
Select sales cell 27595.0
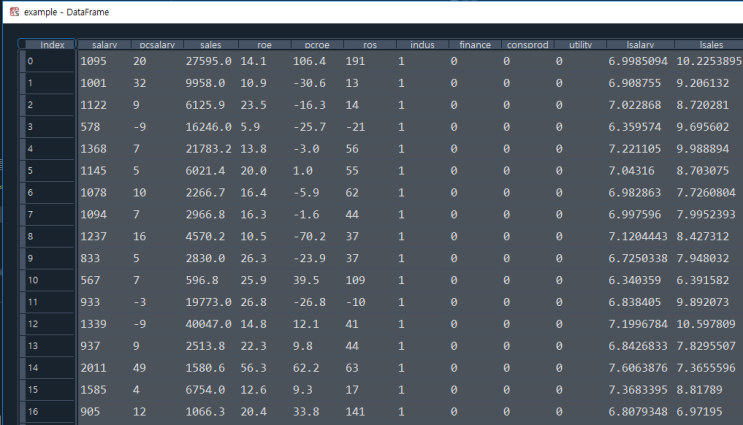coord(208,61)
